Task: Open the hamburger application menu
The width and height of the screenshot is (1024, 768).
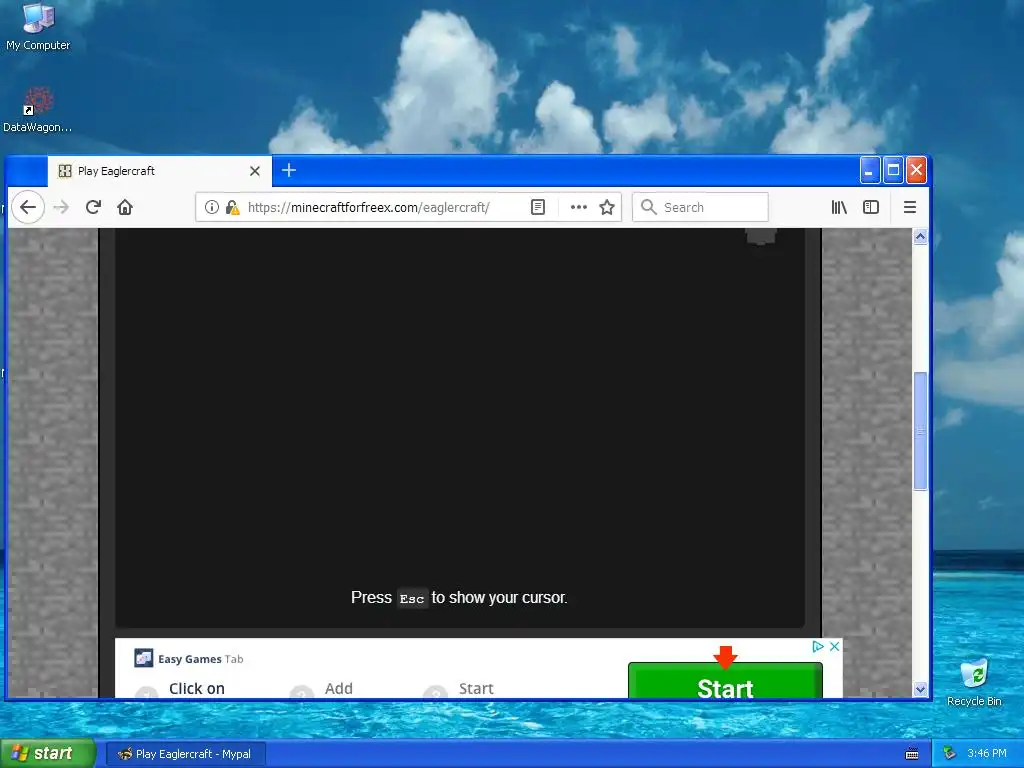Action: 910,207
